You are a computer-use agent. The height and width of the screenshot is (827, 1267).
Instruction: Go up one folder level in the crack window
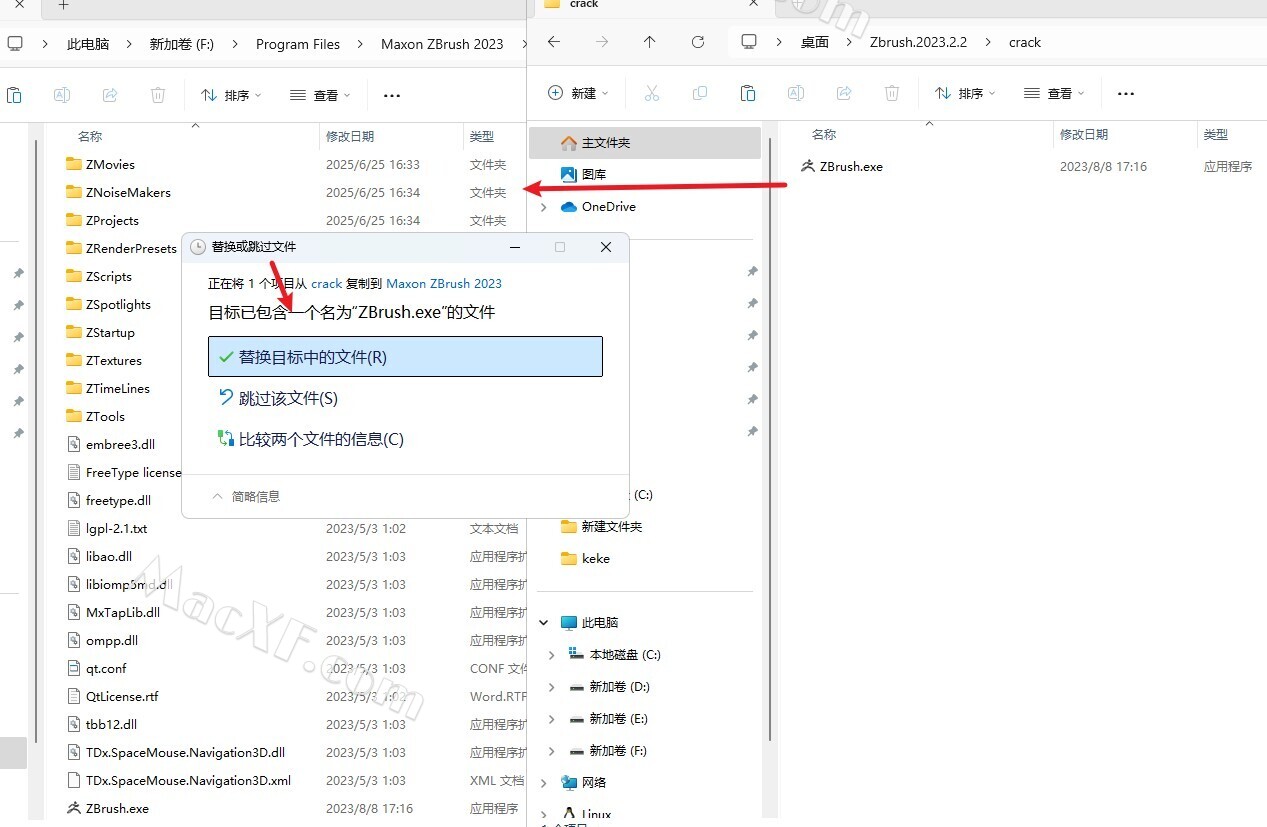[x=650, y=42]
